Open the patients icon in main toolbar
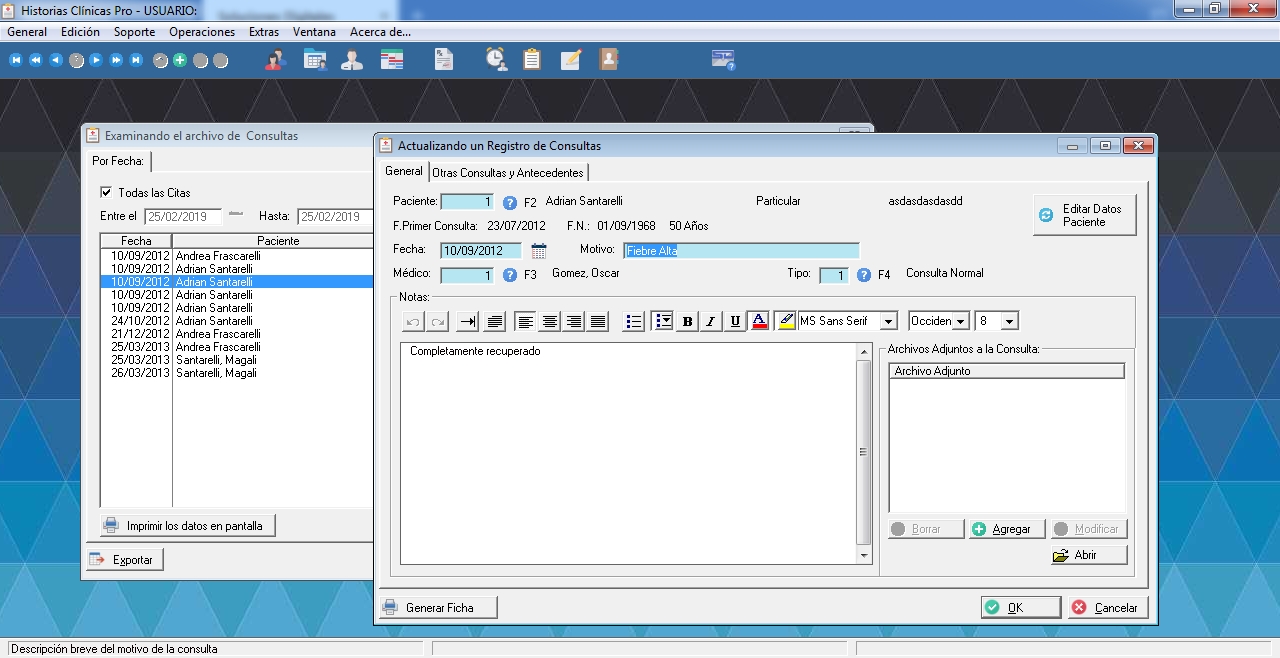The width and height of the screenshot is (1280, 658). (275, 60)
